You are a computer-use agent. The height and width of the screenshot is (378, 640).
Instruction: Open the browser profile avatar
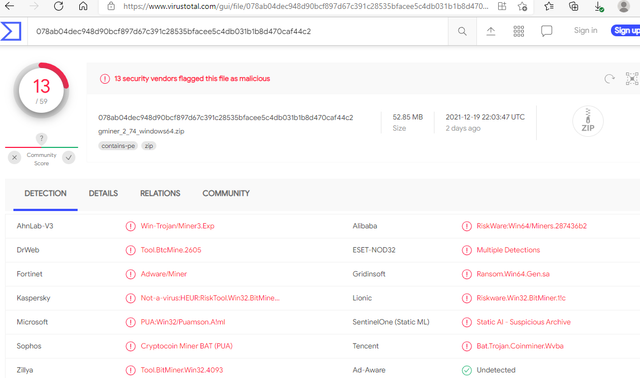click(x=623, y=6)
